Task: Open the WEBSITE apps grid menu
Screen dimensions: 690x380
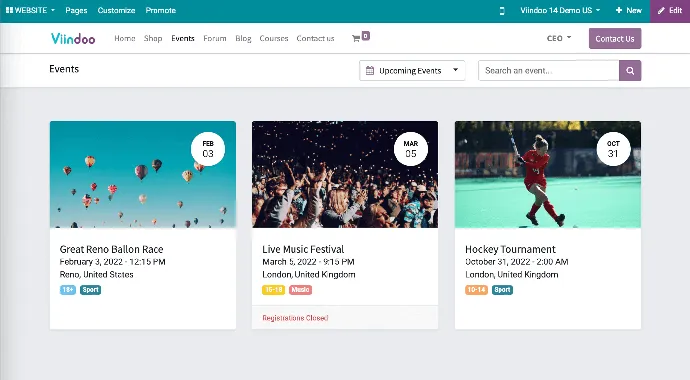Action: click(x=30, y=10)
